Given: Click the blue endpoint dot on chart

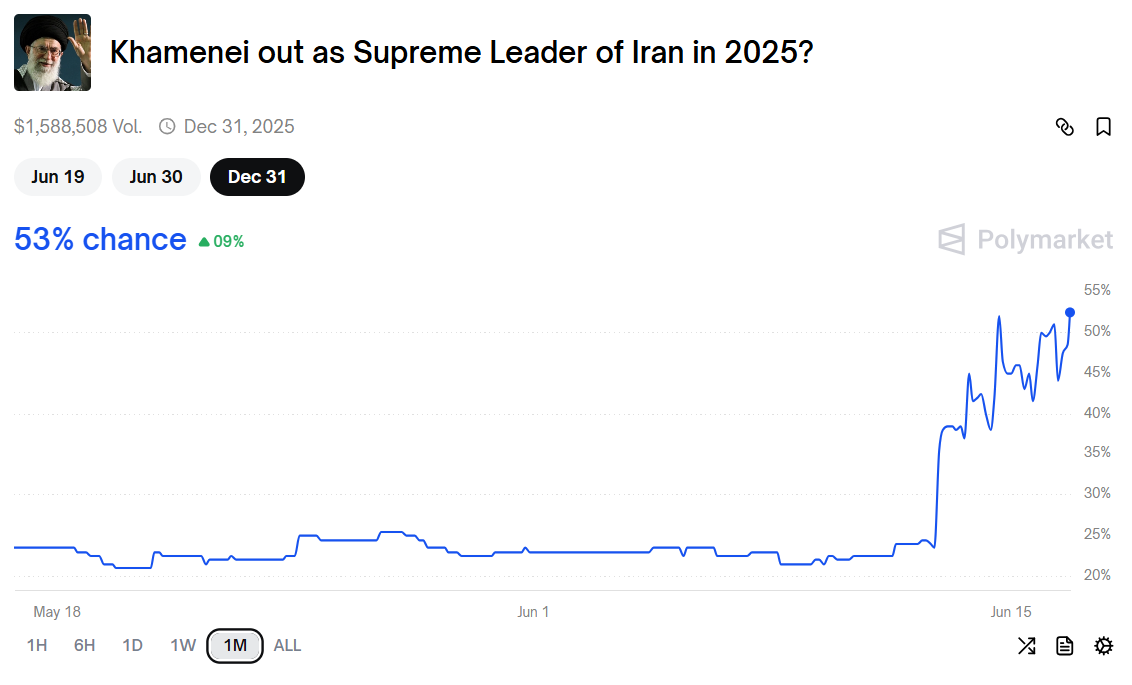Looking at the screenshot, I should pos(1070,313).
